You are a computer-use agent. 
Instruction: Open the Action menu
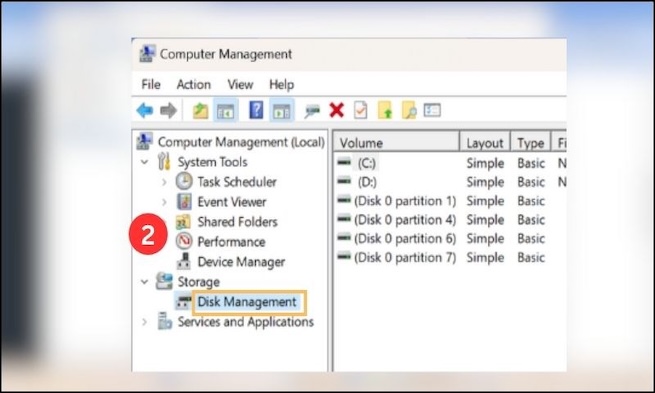[193, 84]
